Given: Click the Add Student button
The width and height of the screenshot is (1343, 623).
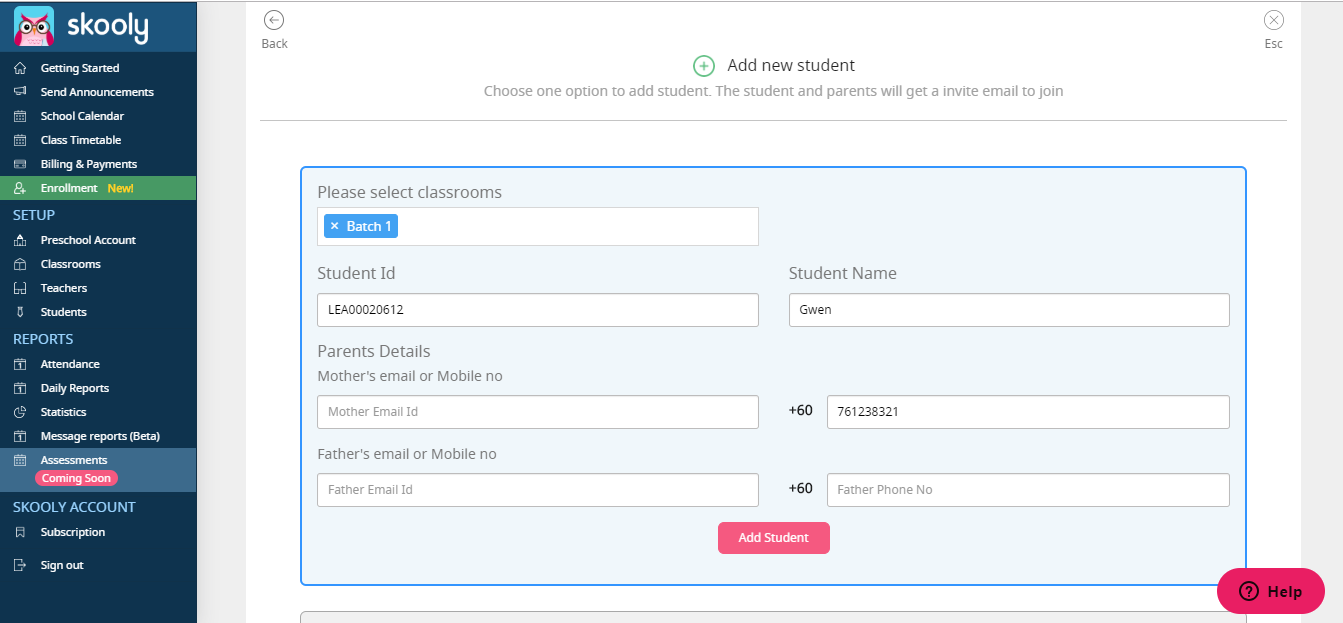Looking at the screenshot, I should pyautogui.click(x=773, y=538).
